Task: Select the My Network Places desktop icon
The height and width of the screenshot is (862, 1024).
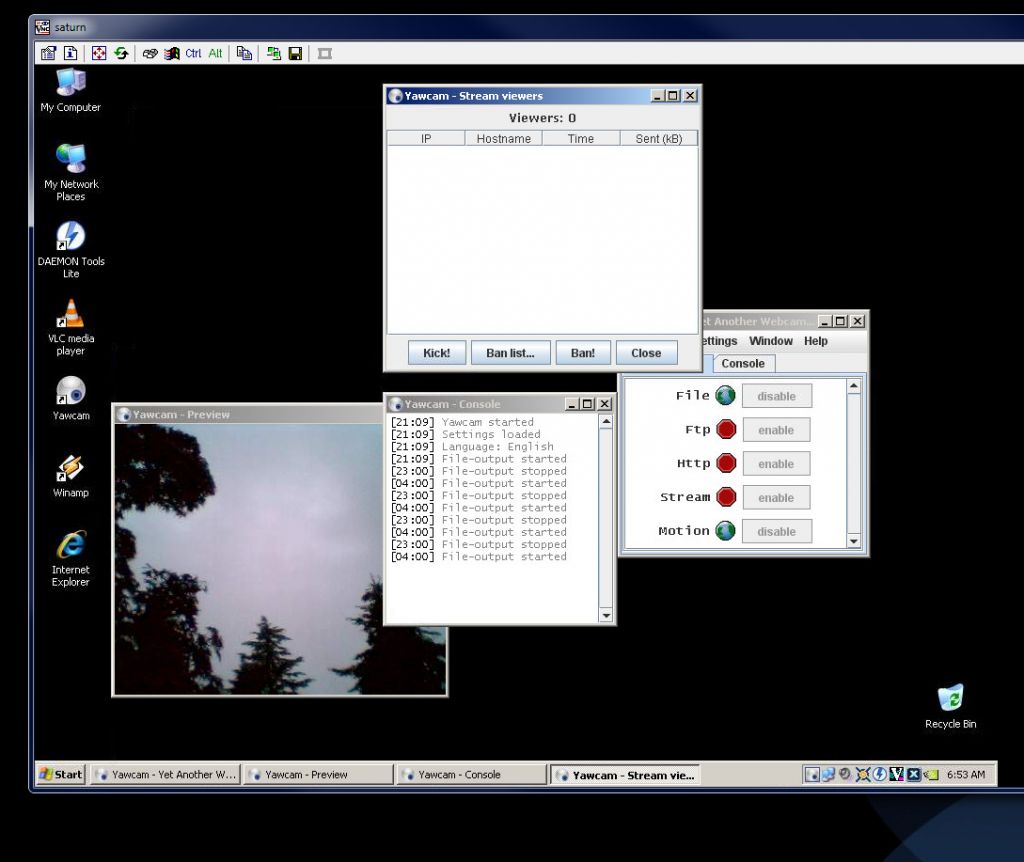Action: [71, 172]
